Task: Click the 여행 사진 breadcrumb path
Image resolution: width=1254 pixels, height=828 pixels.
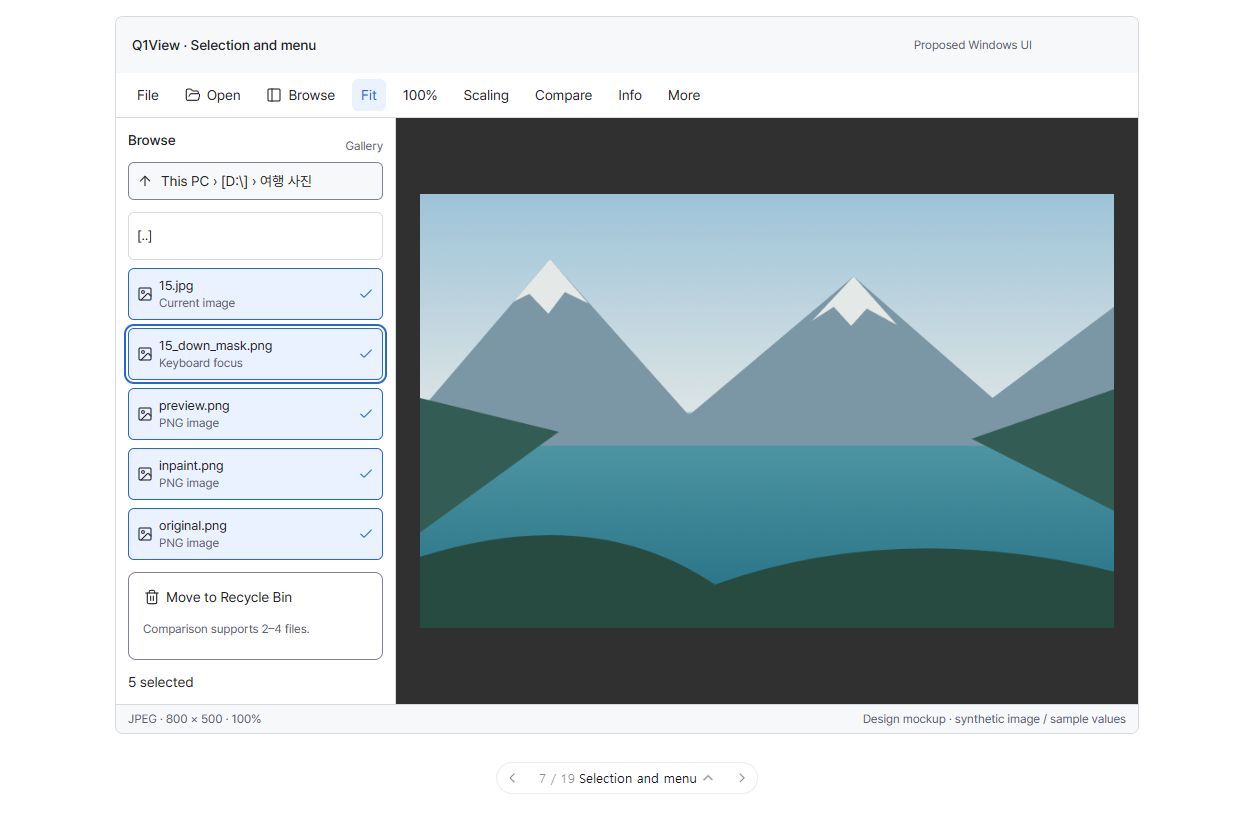Action: [x=286, y=181]
